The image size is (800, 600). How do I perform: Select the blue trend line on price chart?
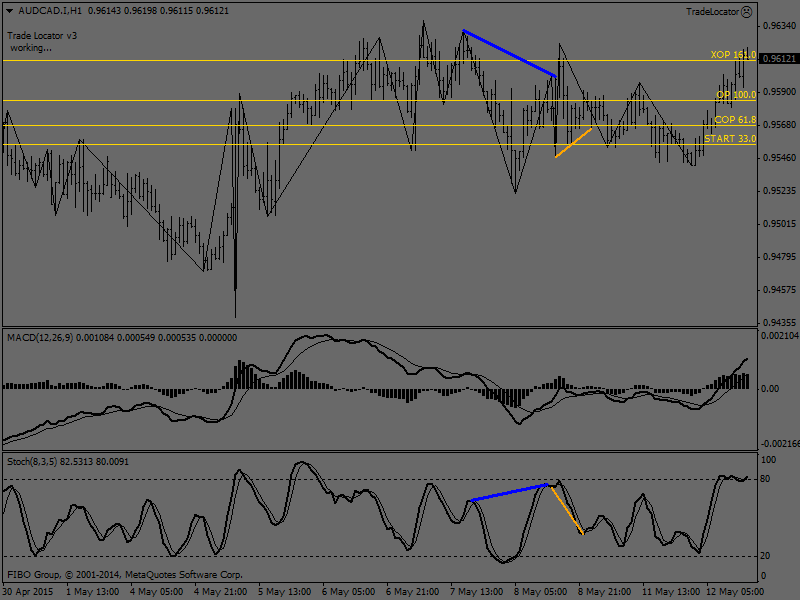tap(509, 53)
